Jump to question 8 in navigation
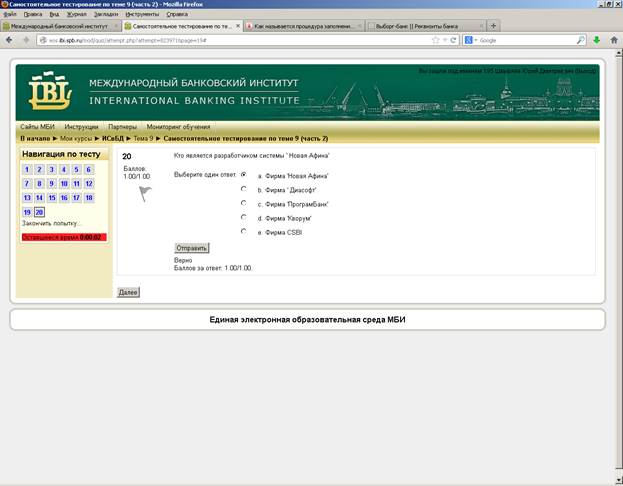The image size is (623, 486). coord(39,184)
